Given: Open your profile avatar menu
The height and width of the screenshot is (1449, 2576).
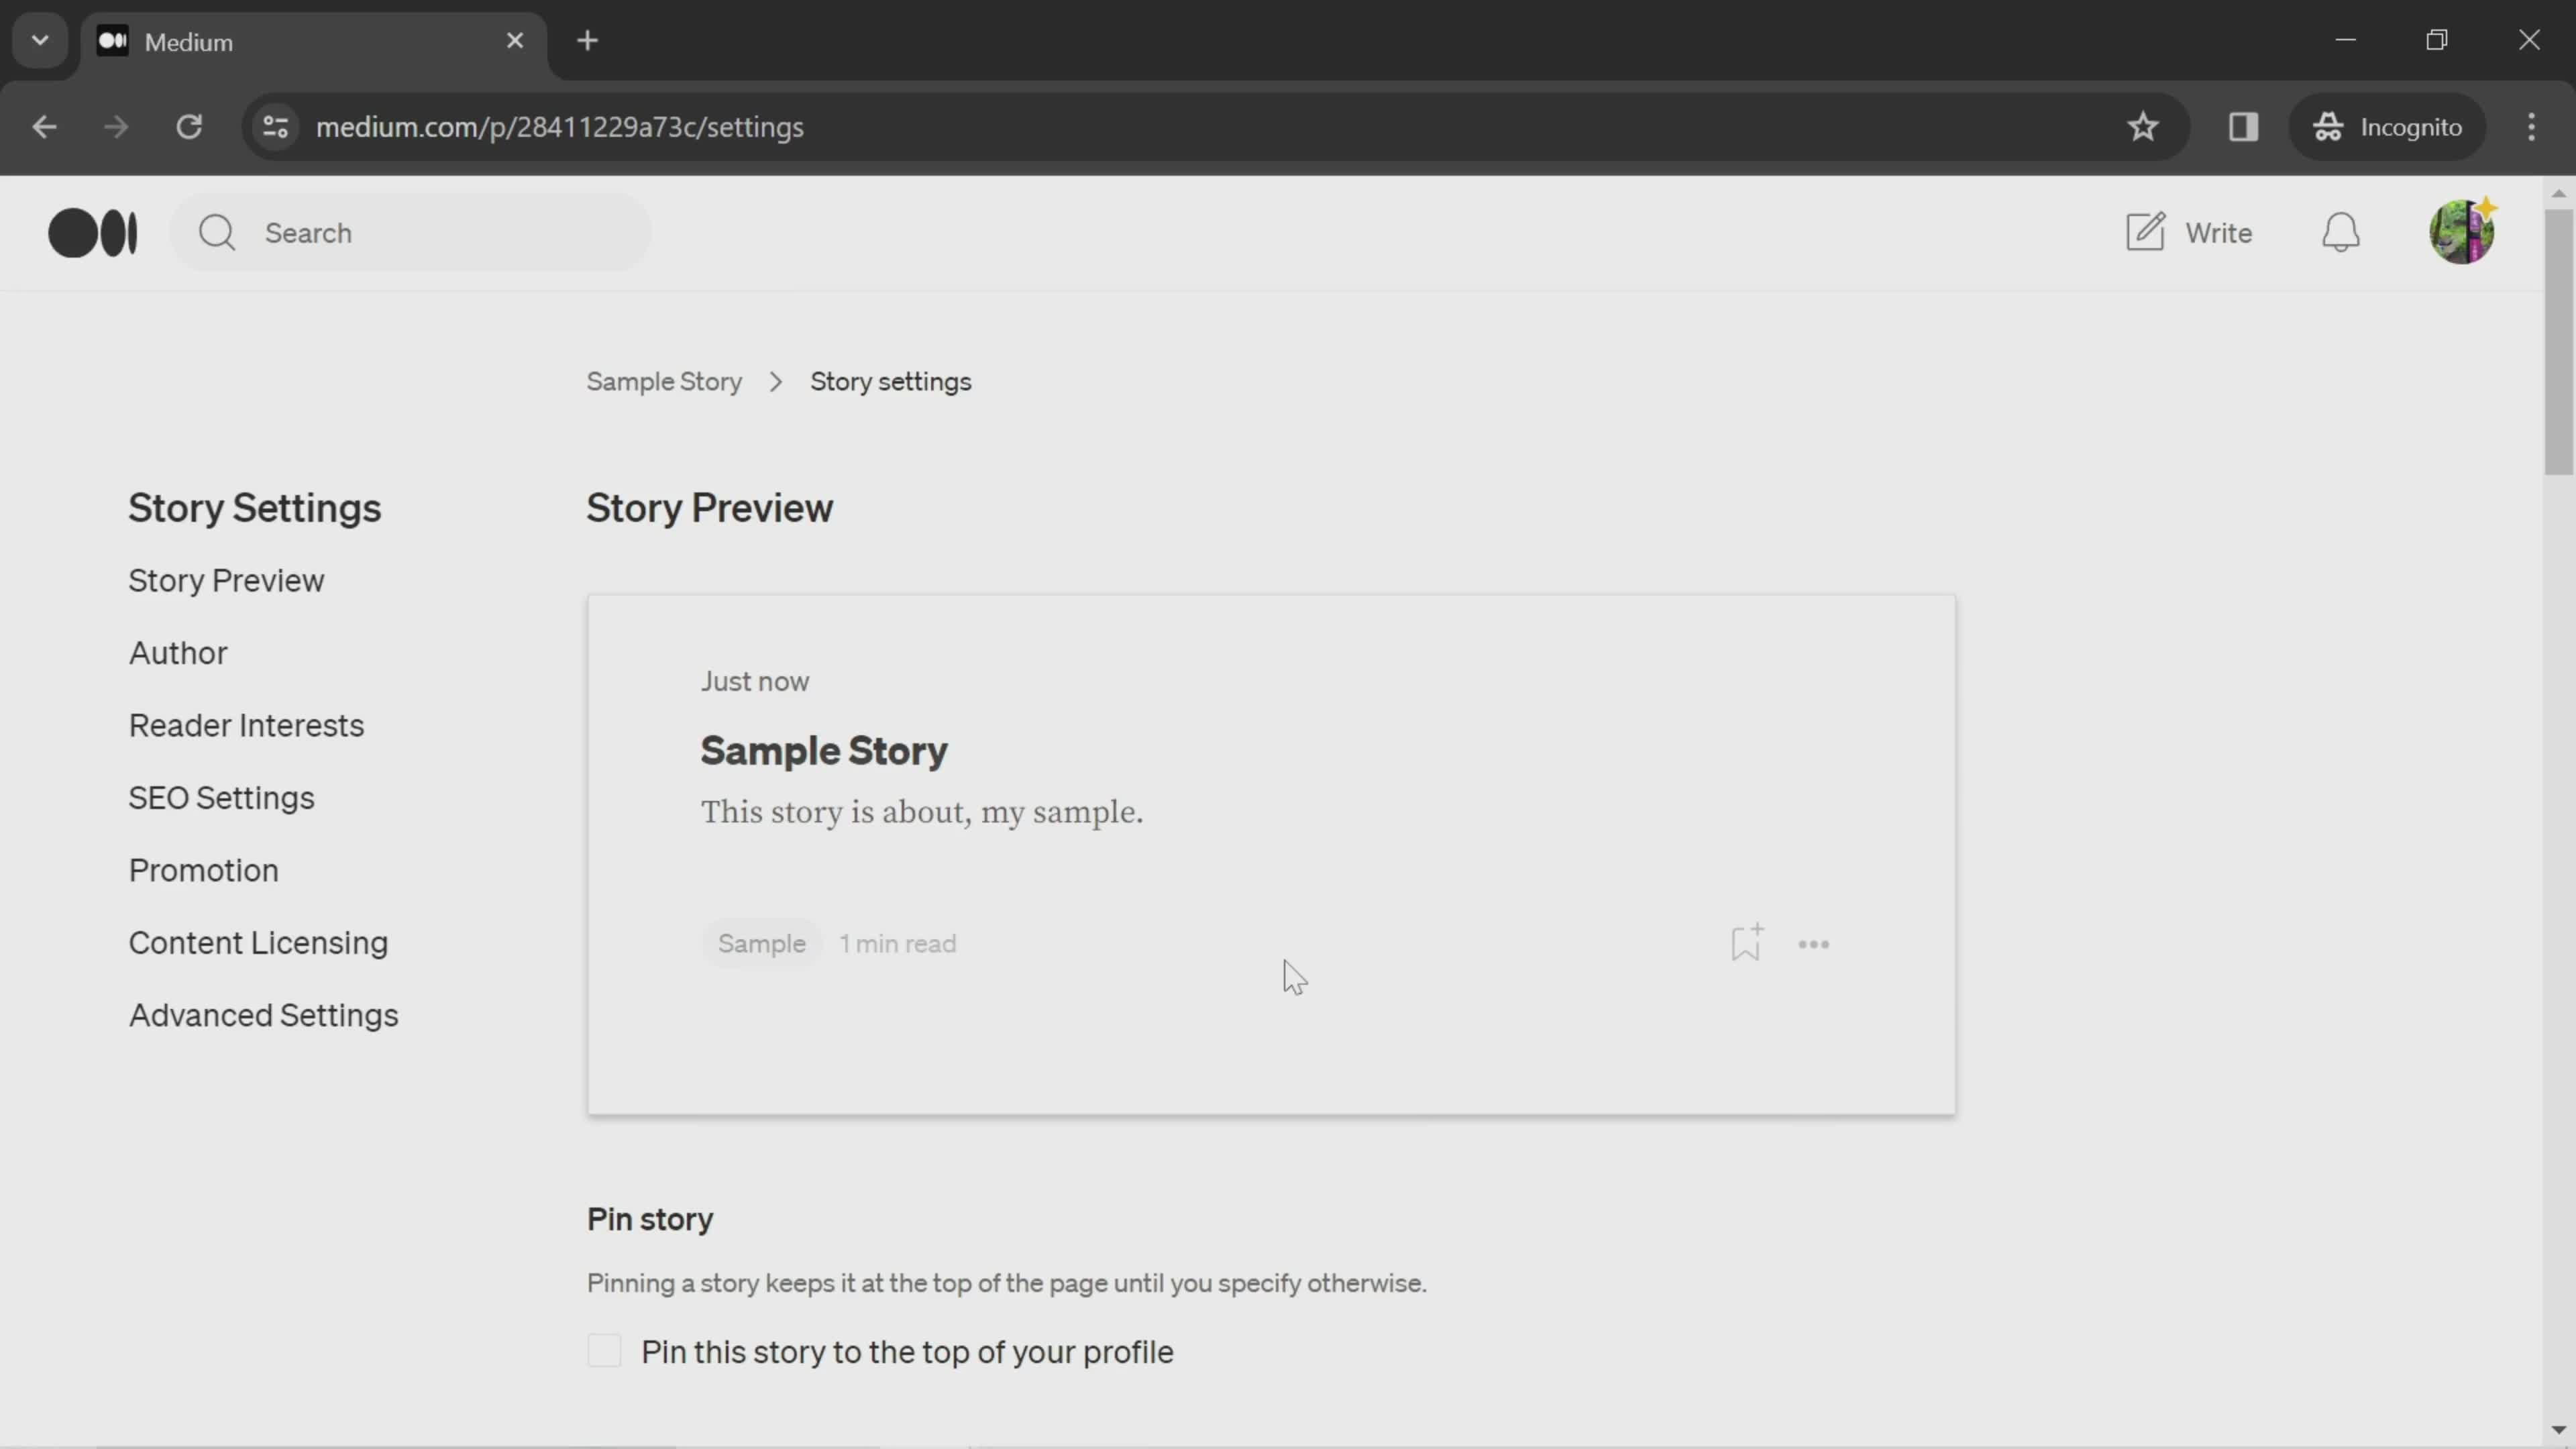Looking at the screenshot, I should pyautogui.click(x=2462, y=232).
